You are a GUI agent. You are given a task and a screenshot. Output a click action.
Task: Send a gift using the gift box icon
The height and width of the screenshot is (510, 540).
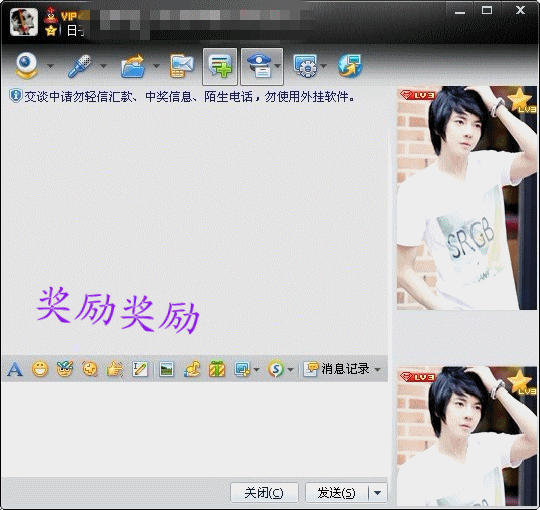click(x=217, y=369)
